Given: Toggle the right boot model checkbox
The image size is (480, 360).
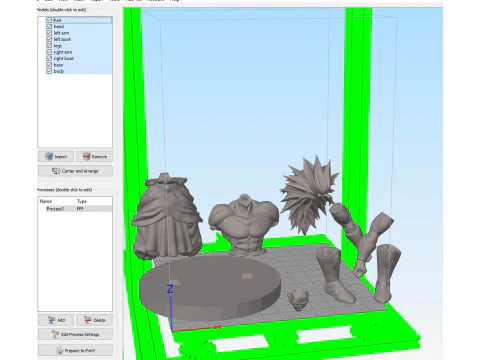Looking at the screenshot, I should pyautogui.click(x=49, y=58).
